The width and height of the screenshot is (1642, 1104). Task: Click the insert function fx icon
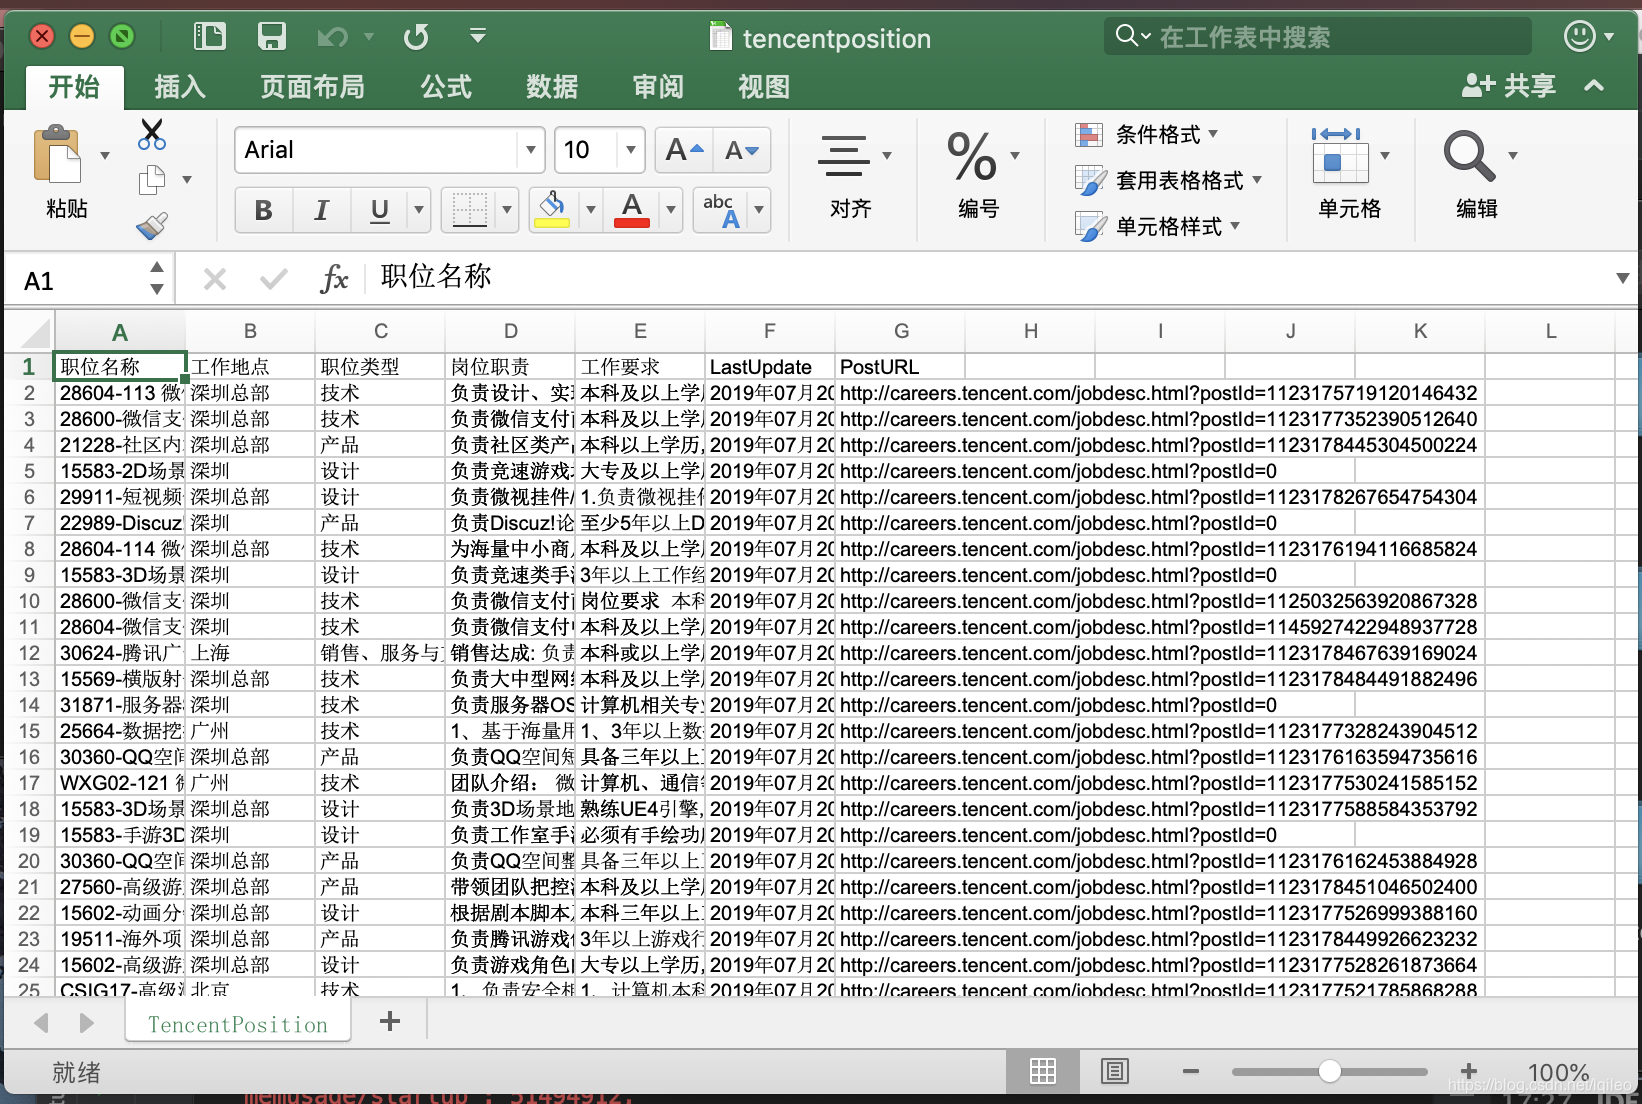click(x=335, y=279)
